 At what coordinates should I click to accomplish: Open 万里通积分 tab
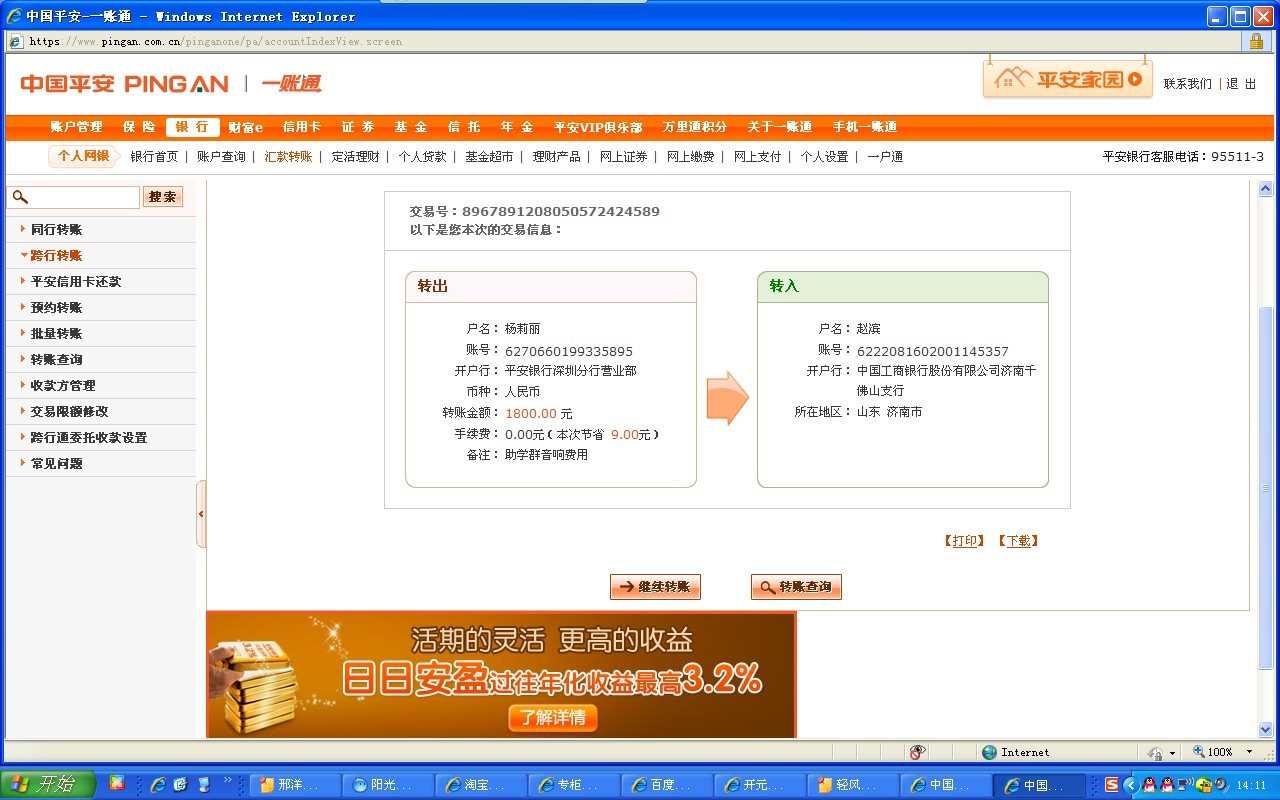[x=695, y=127]
